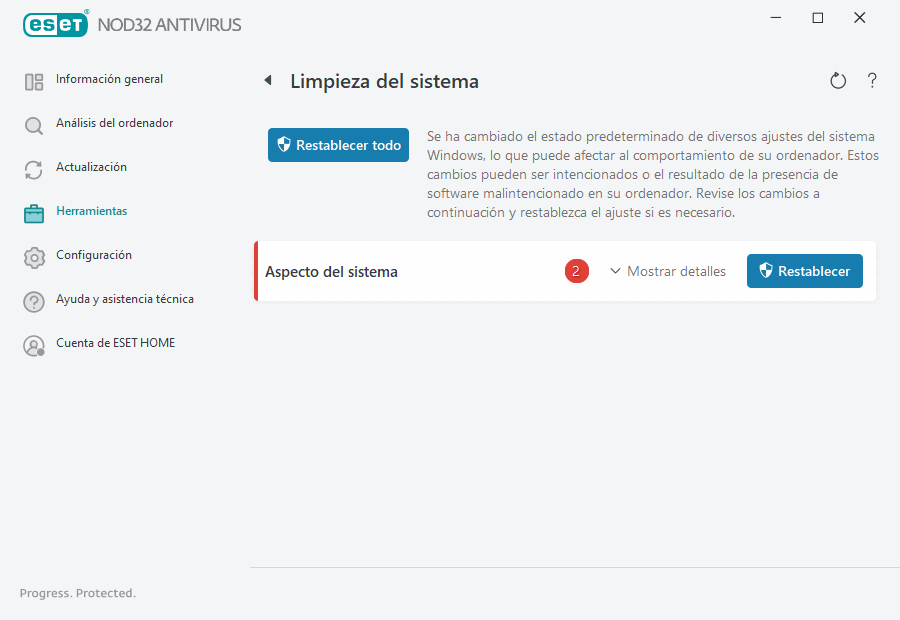Click the Ayuda question mark icon
Image resolution: width=900 pixels, height=620 pixels.
click(x=34, y=299)
